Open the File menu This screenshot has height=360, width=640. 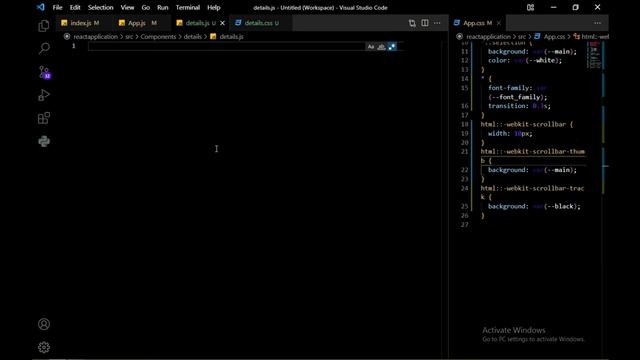(57, 7)
